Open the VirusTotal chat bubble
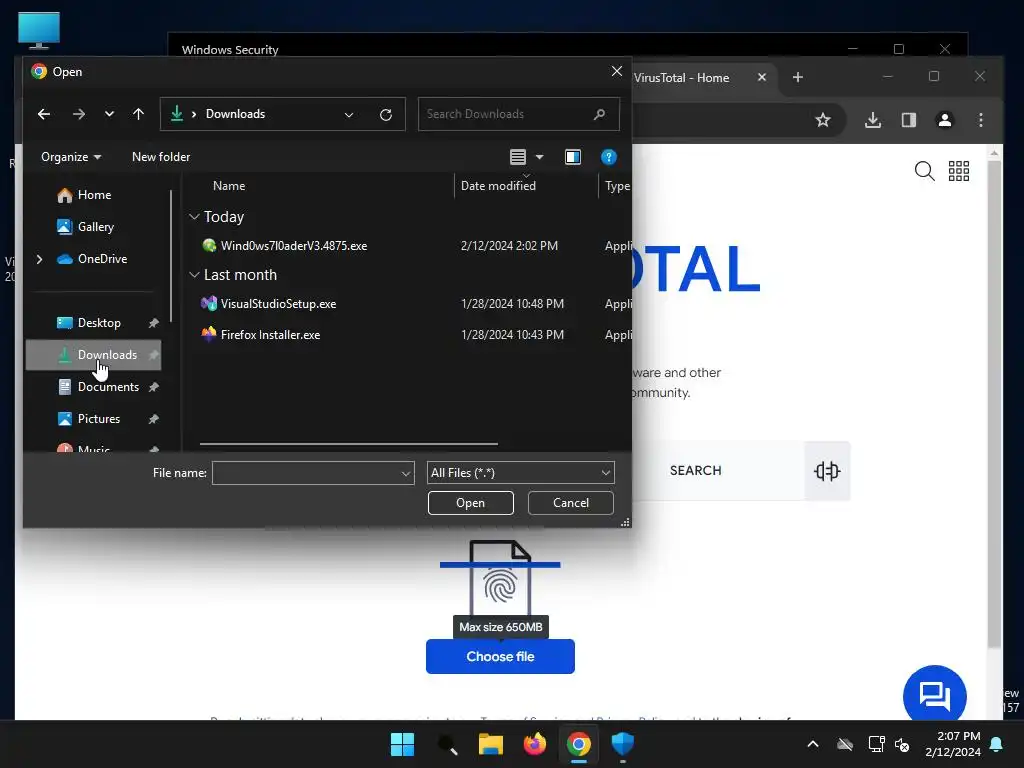 click(935, 696)
